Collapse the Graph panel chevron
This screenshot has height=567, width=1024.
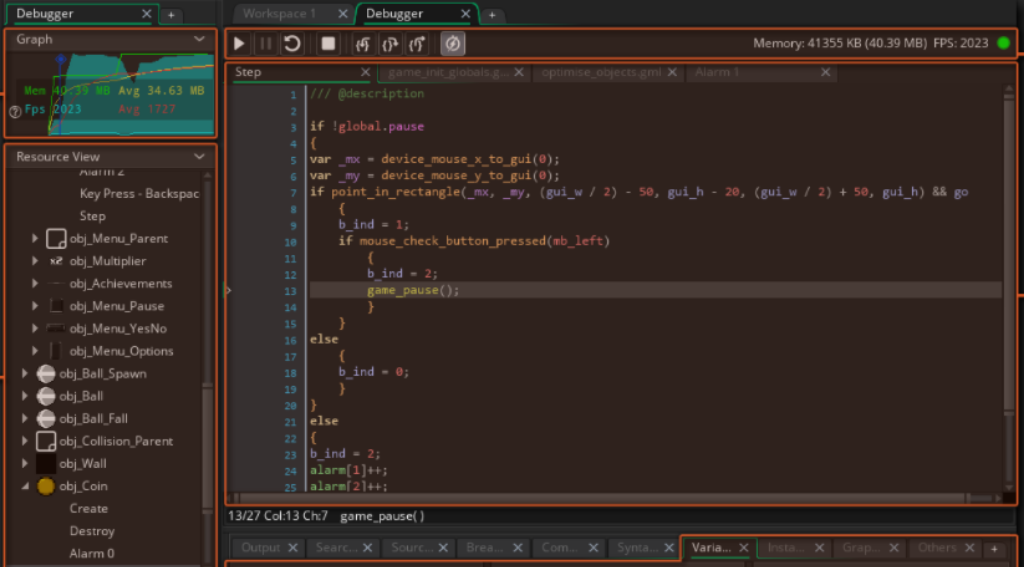[200, 39]
